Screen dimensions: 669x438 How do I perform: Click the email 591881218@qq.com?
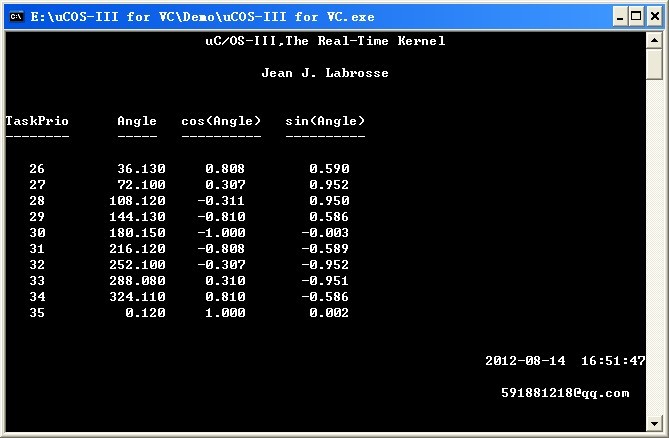click(565, 393)
